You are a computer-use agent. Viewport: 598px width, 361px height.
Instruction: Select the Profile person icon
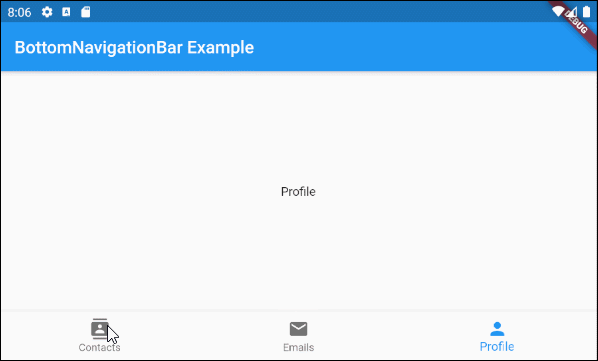click(x=497, y=329)
